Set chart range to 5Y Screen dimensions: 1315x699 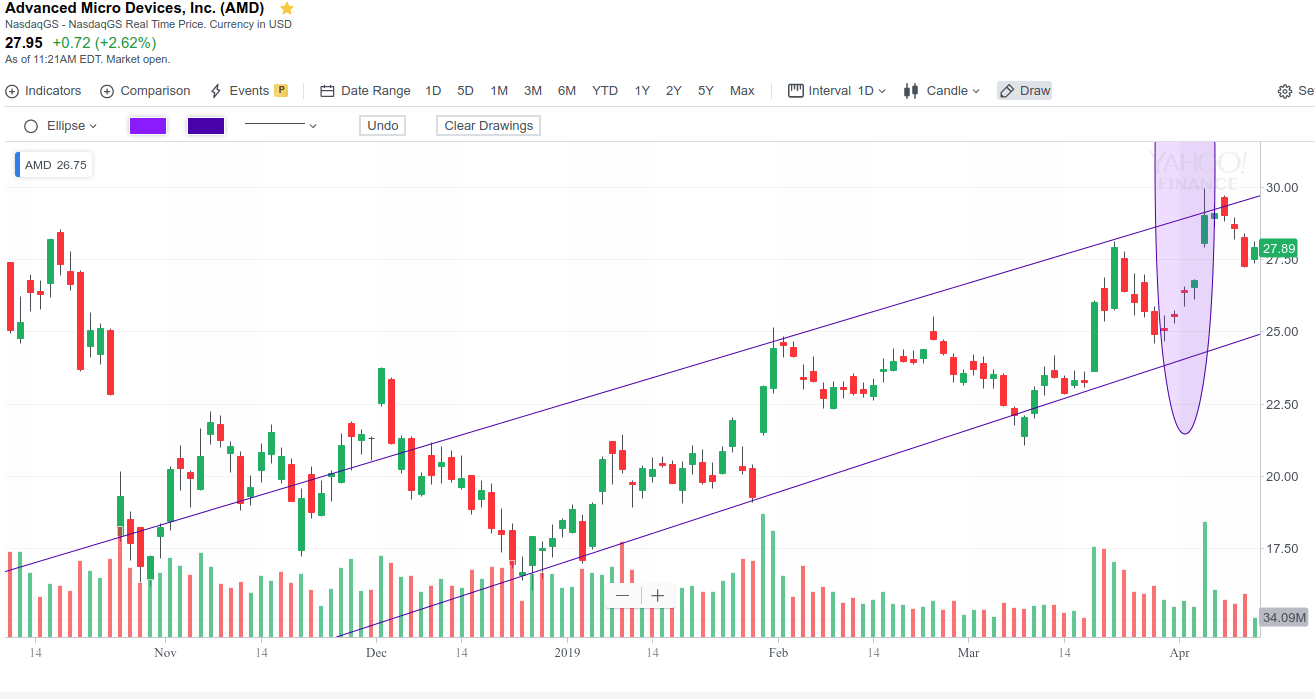click(706, 91)
